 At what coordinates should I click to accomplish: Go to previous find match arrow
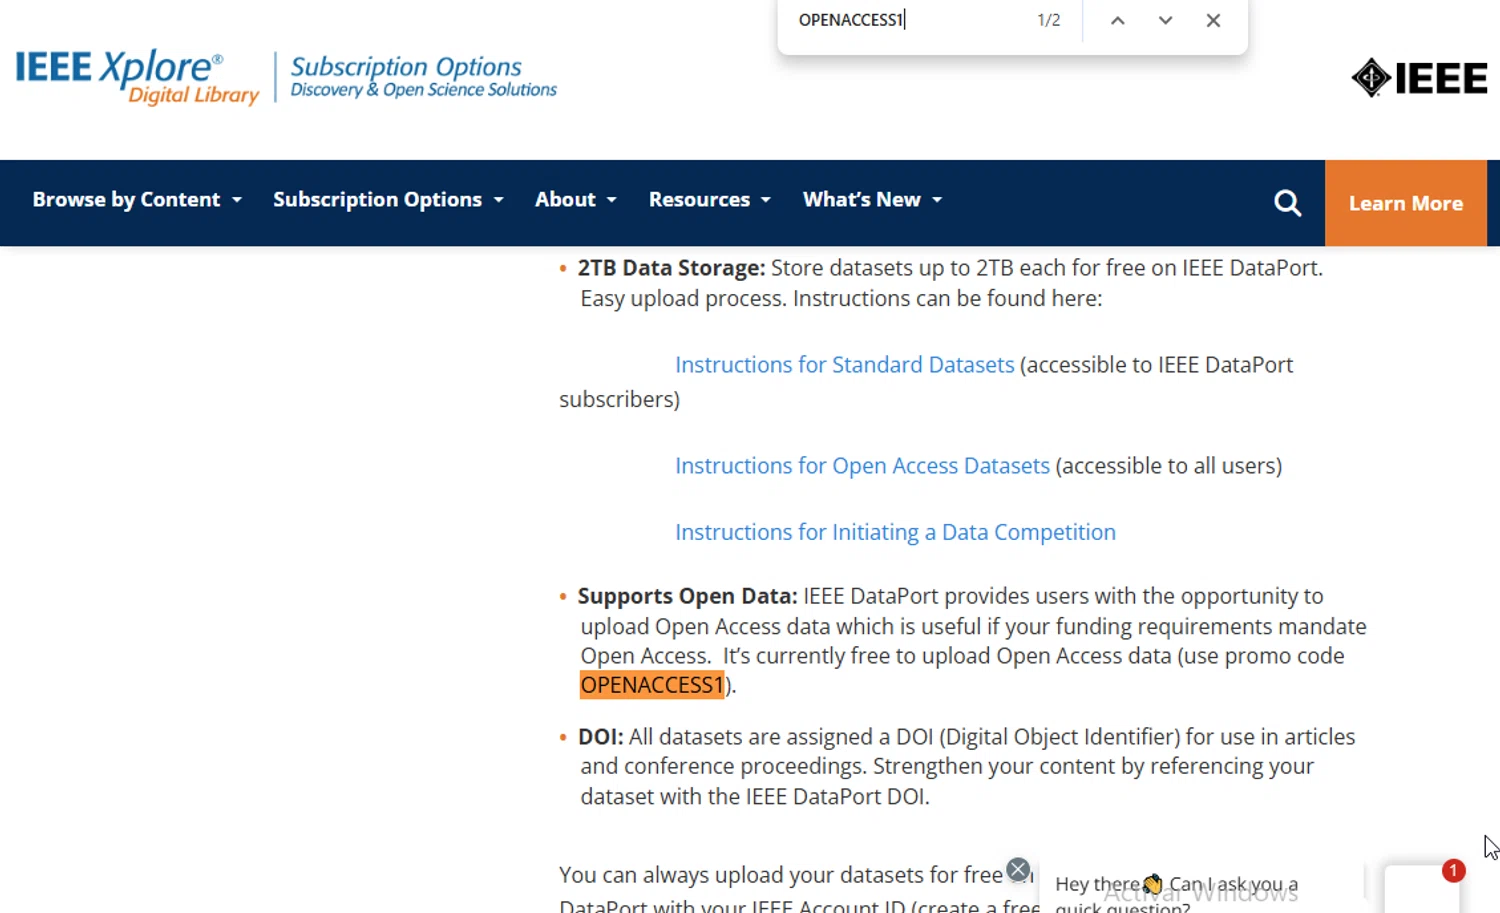pyautogui.click(x=1118, y=20)
